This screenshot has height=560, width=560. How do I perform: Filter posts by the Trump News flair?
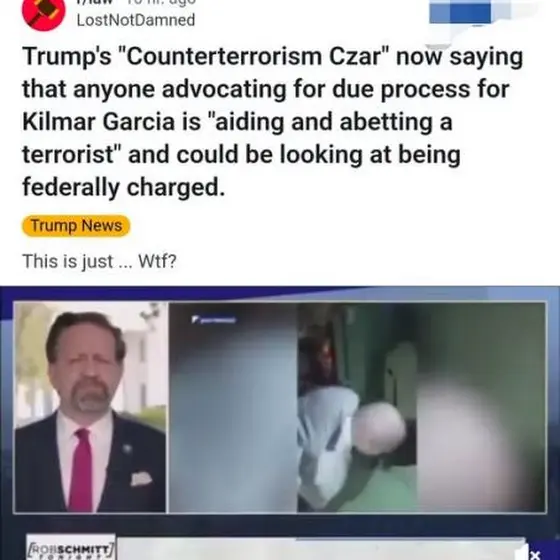[76, 226]
